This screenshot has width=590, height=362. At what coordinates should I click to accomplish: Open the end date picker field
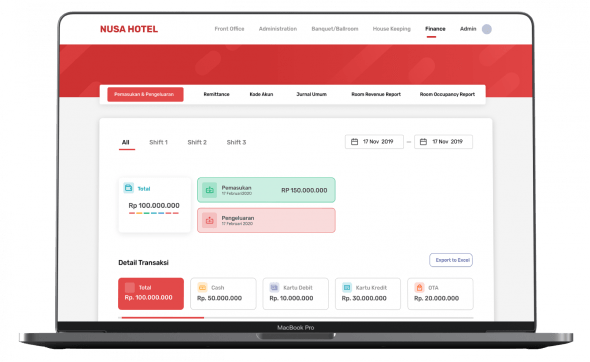click(x=443, y=142)
